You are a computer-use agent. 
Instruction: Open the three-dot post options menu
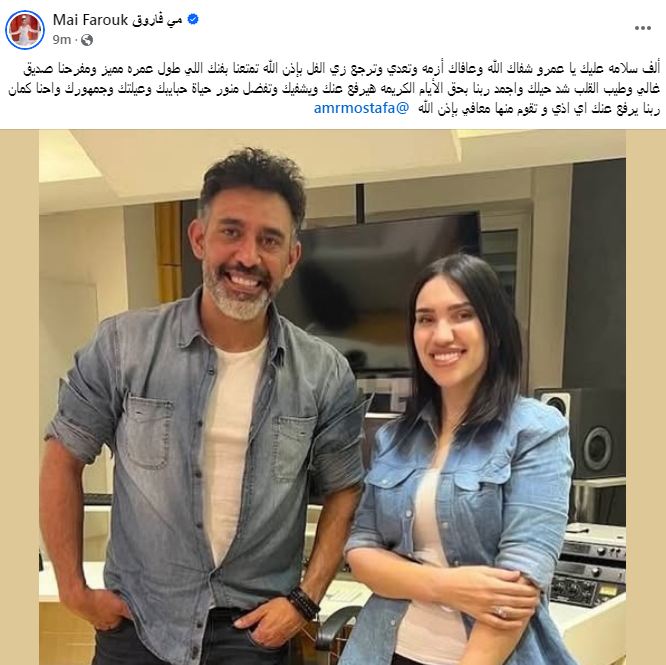(x=643, y=28)
